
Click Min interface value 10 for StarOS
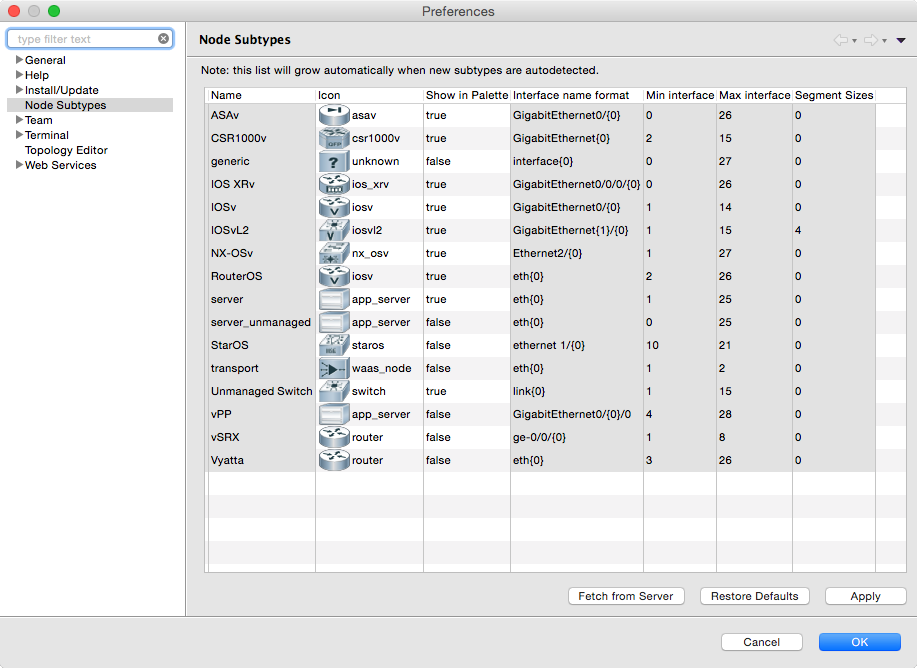tap(652, 345)
